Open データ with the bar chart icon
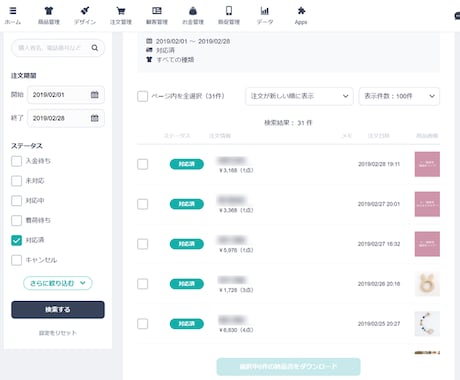The width and height of the screenshot is (460, 380). [x=265, y=11]
